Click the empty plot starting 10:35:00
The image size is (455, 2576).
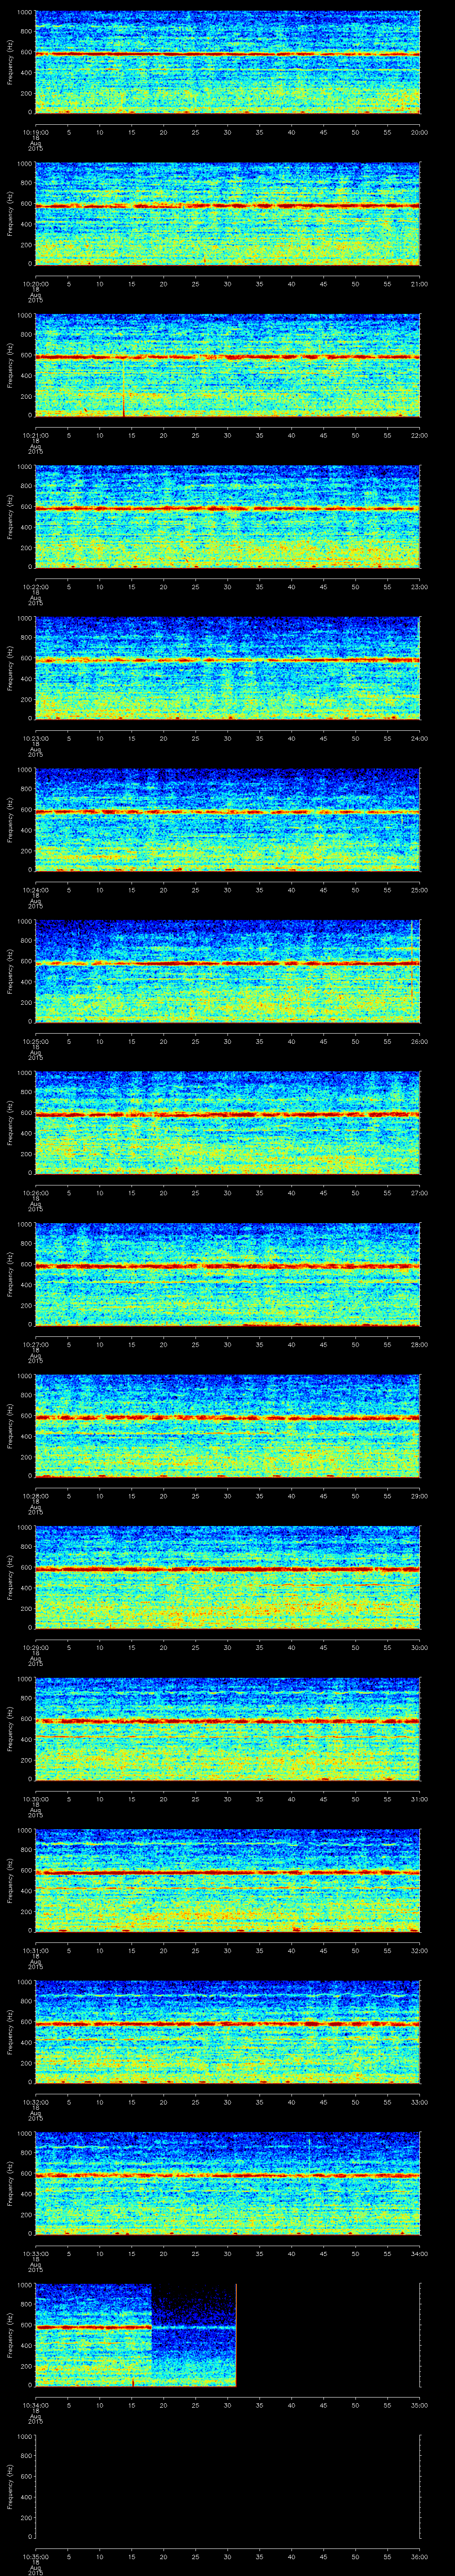[227, 2486]
